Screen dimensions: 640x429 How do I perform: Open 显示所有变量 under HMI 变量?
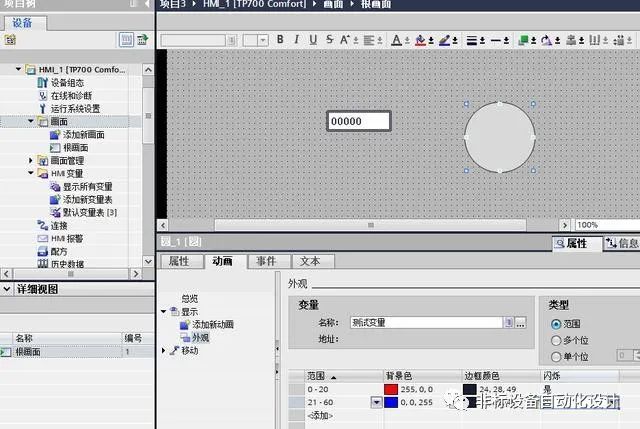coord(88,187)
